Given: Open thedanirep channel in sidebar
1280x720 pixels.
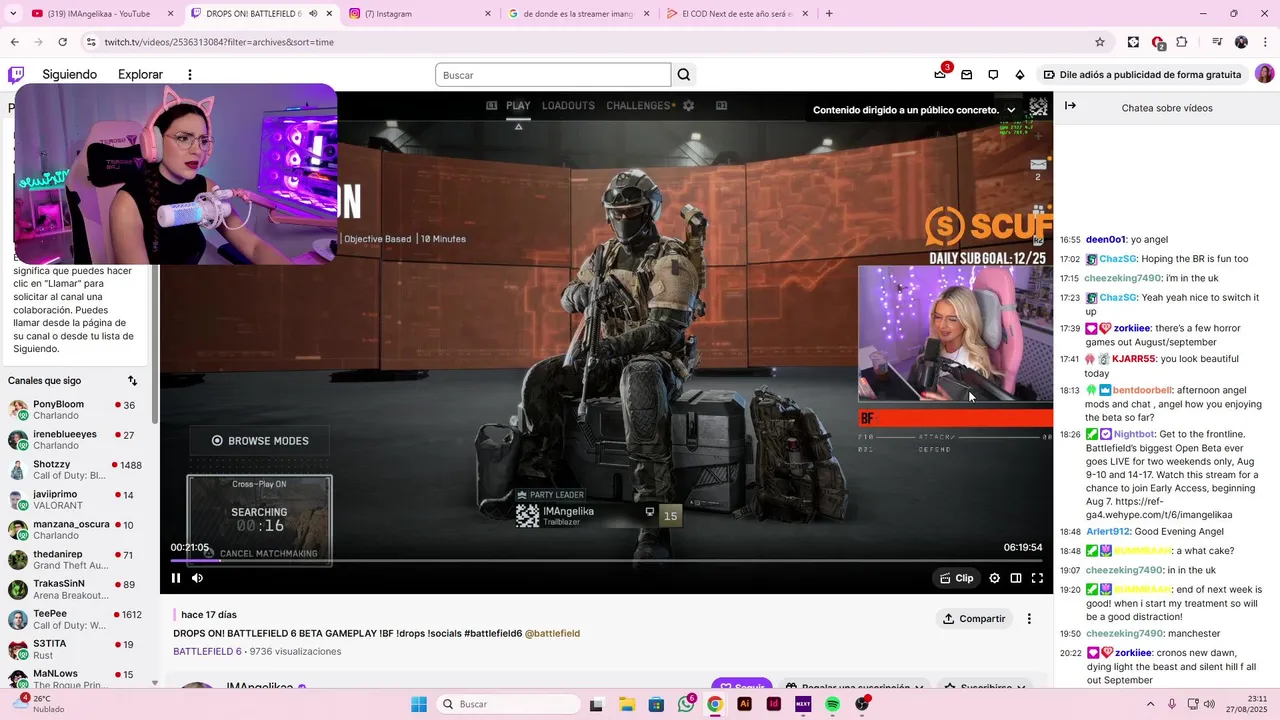Looking at the screenshot, I should click(75, 559).
